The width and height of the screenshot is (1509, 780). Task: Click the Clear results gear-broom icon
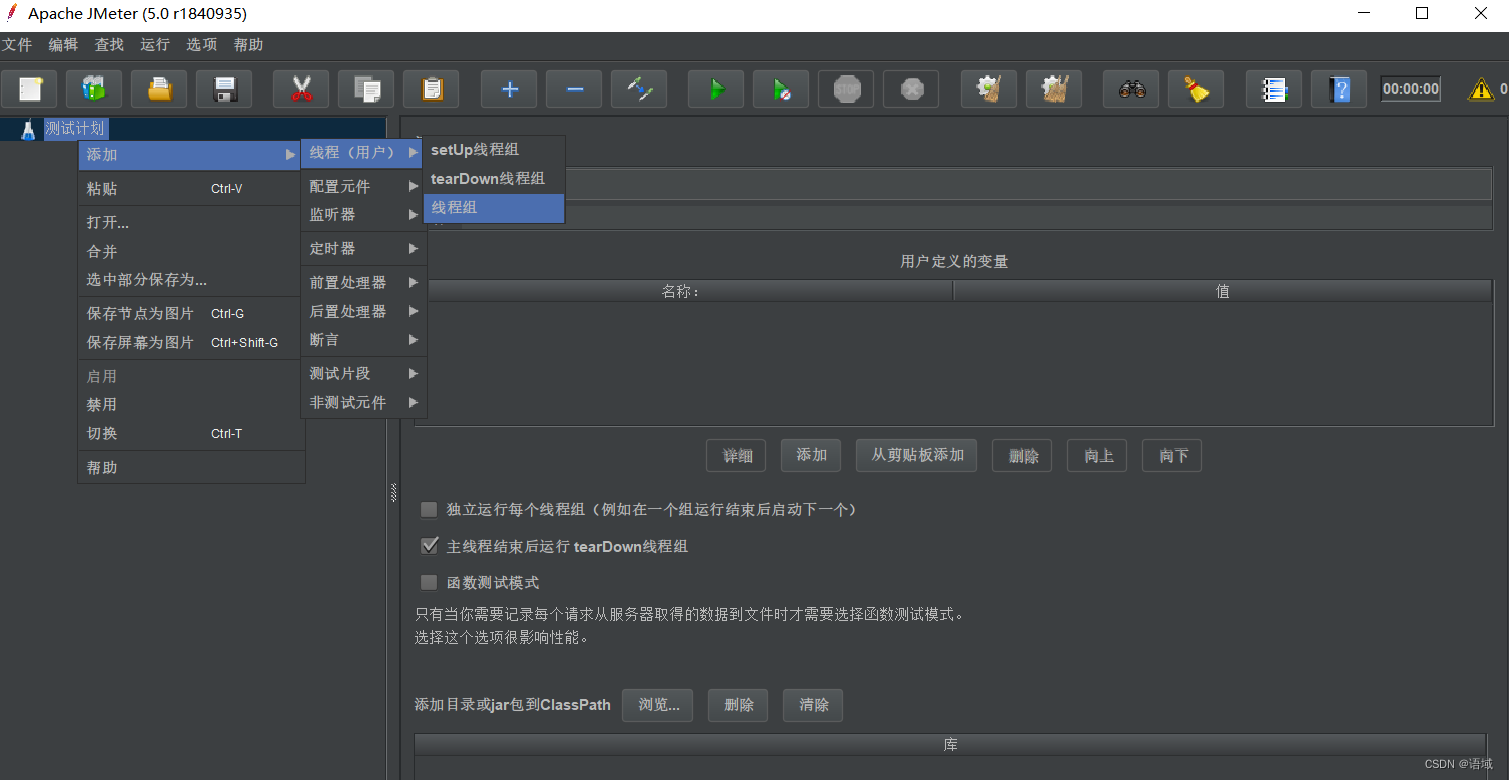[989, 89]
